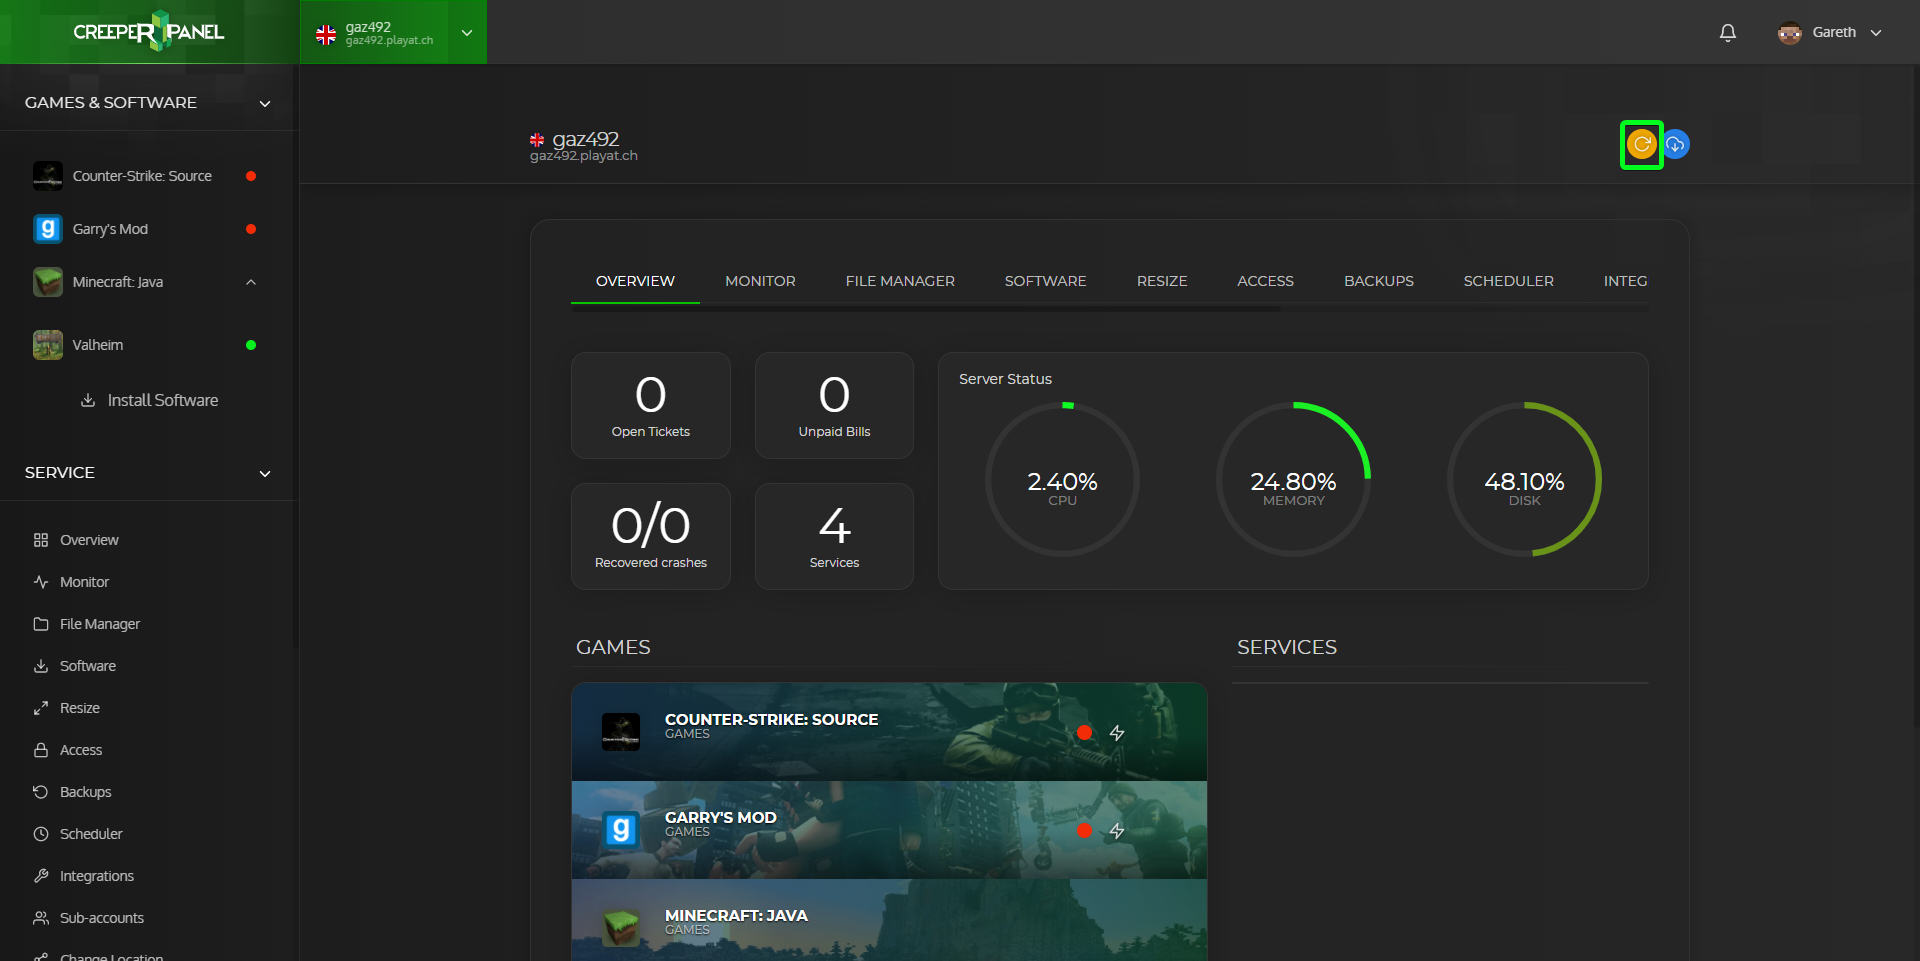
Task: Open the Unpaid Bills card
Action: tap(834, 405)
